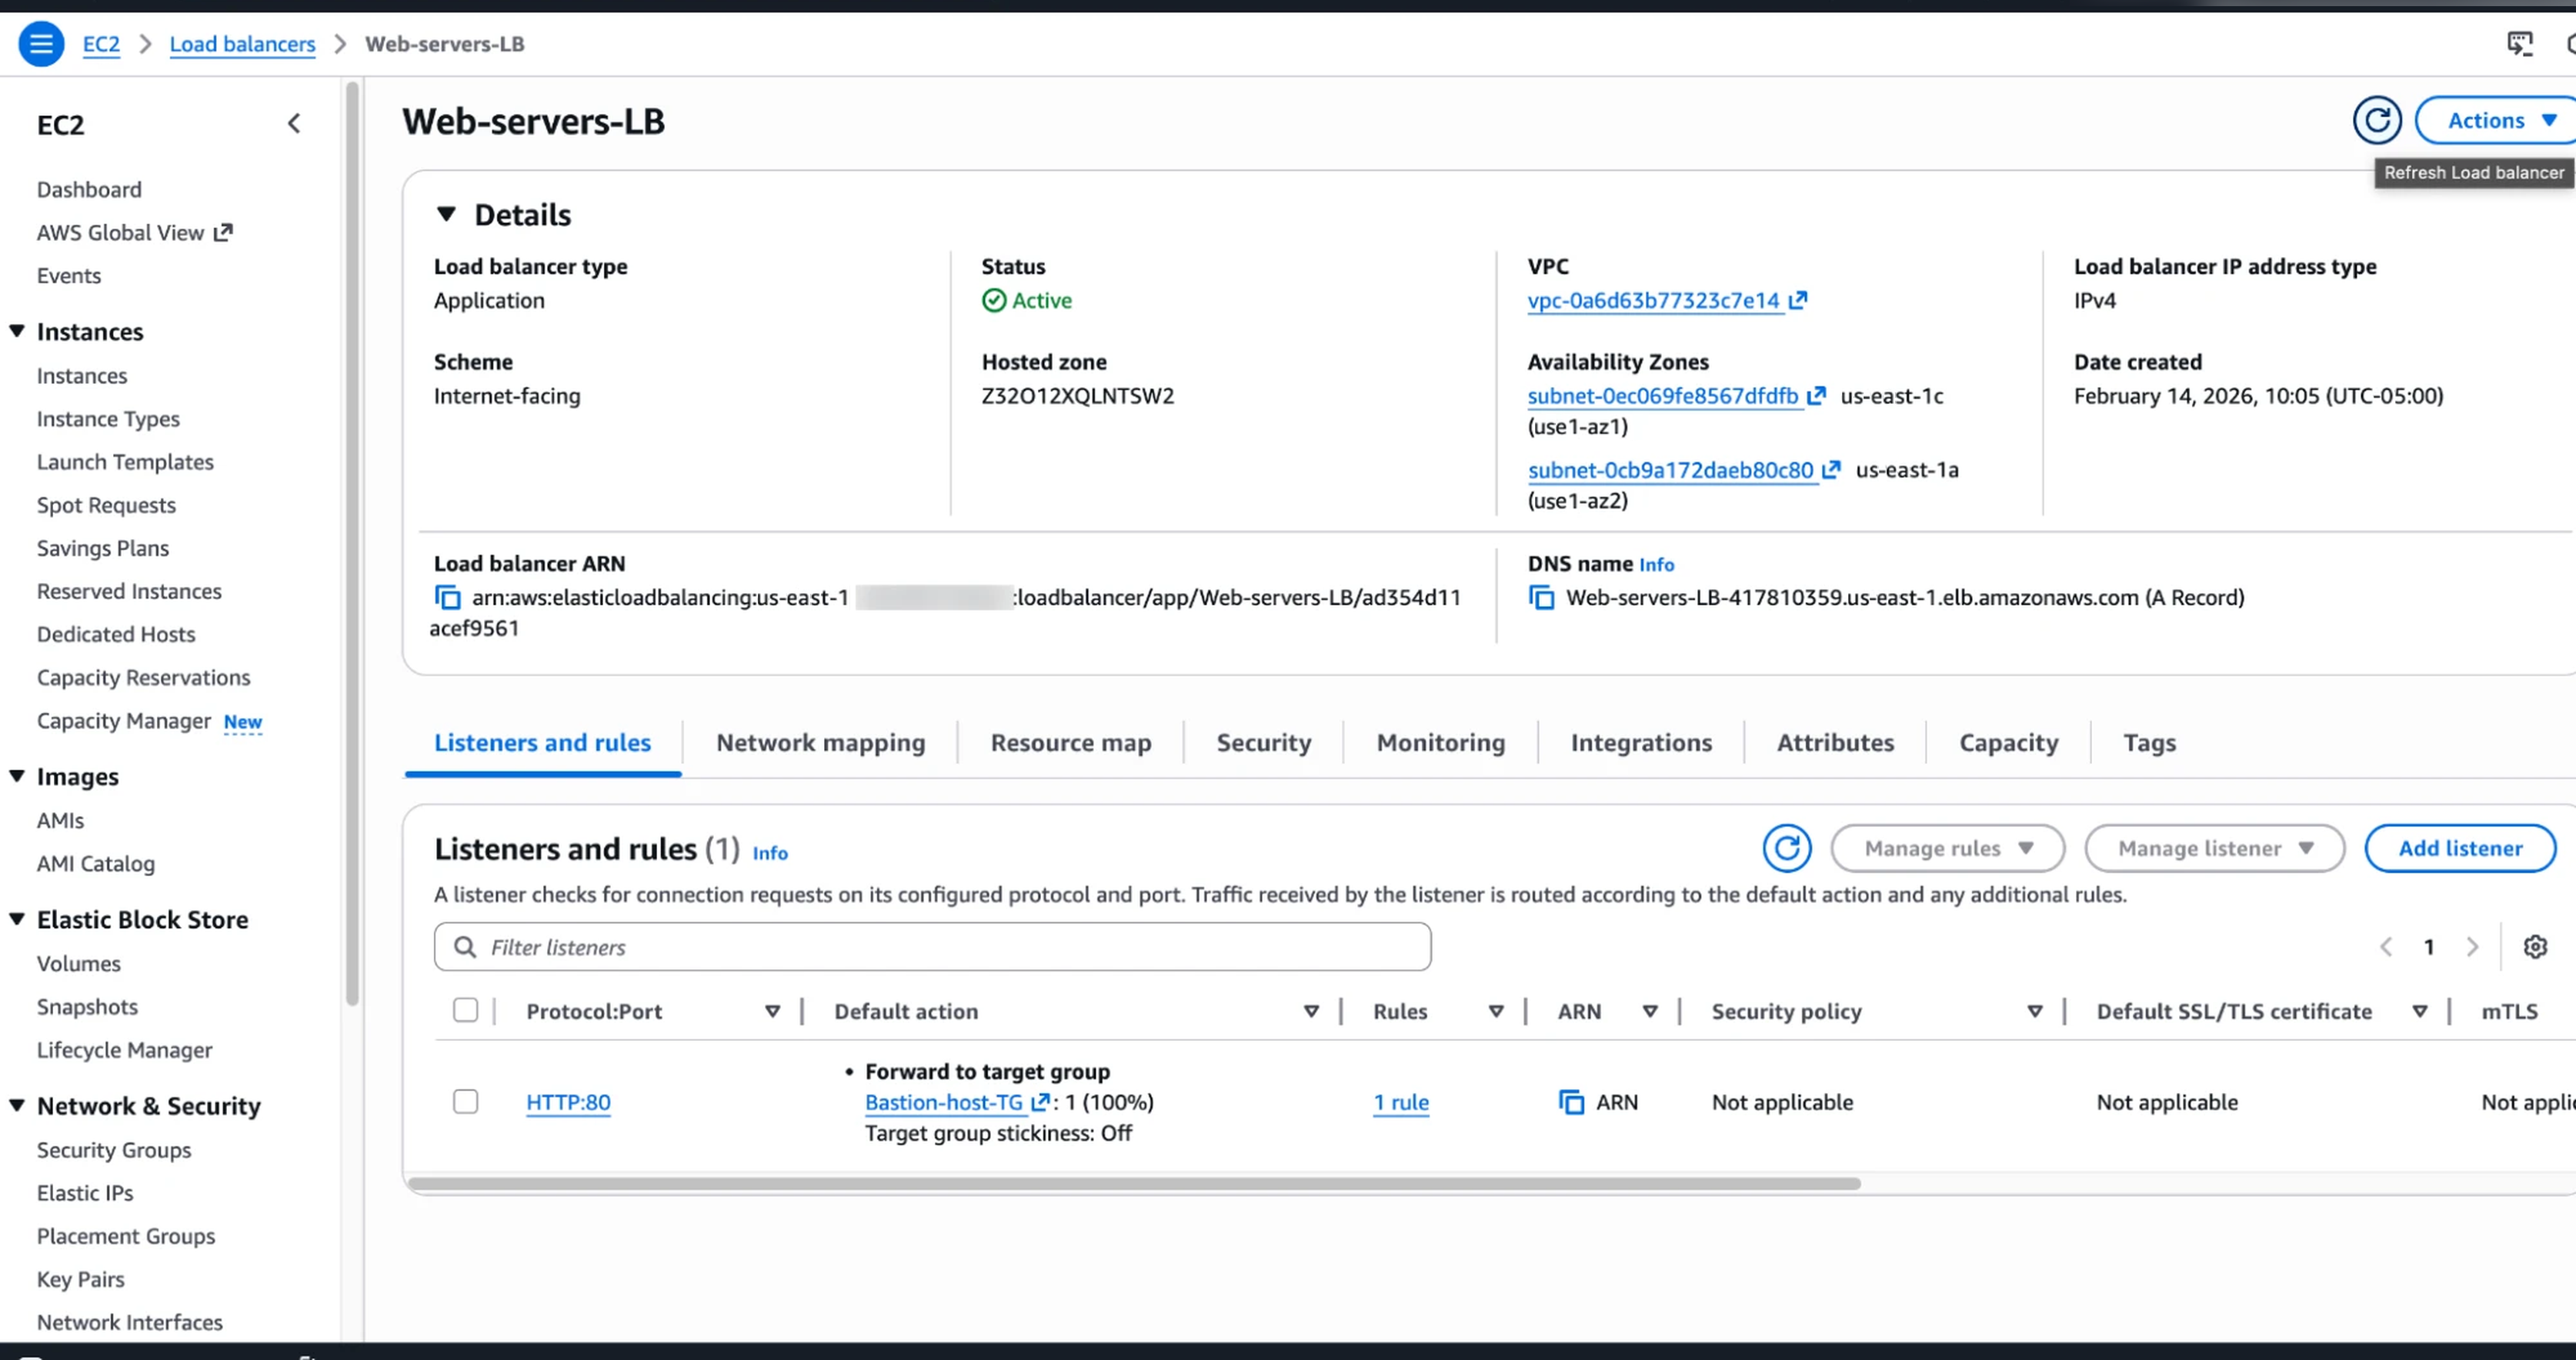Copy the Load balancer ARN

click(x=447, y=597)
